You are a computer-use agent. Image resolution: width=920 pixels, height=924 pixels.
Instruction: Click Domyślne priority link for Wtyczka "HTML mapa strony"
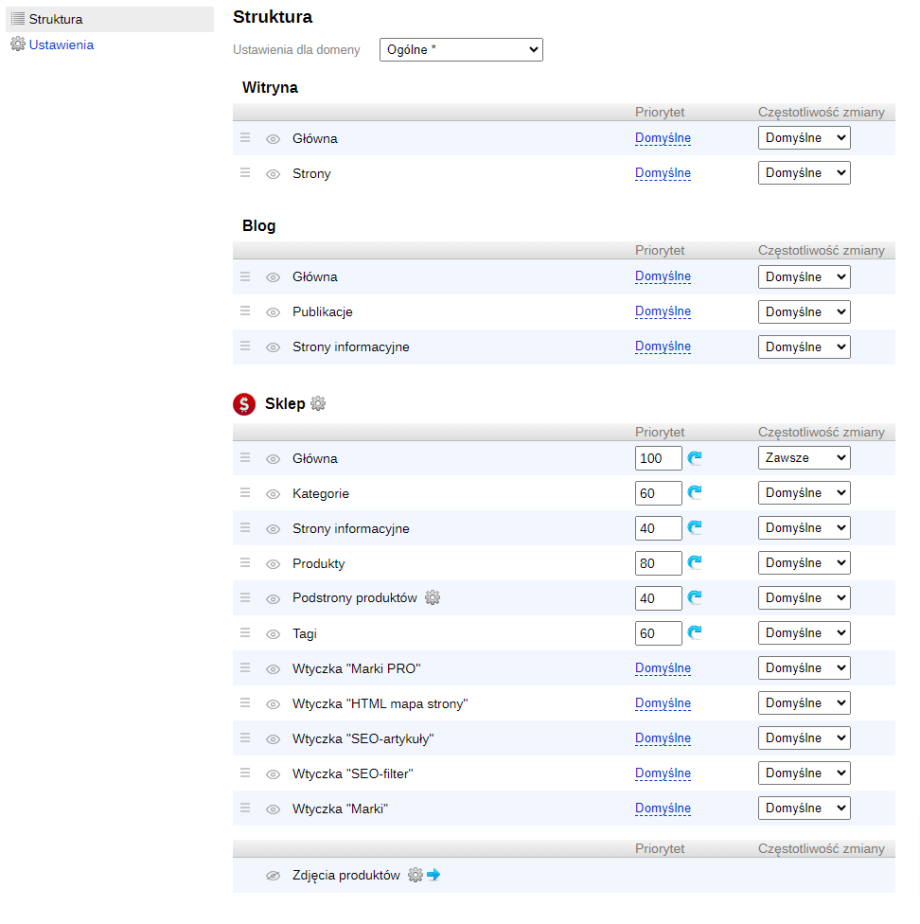tap(662, 703)
